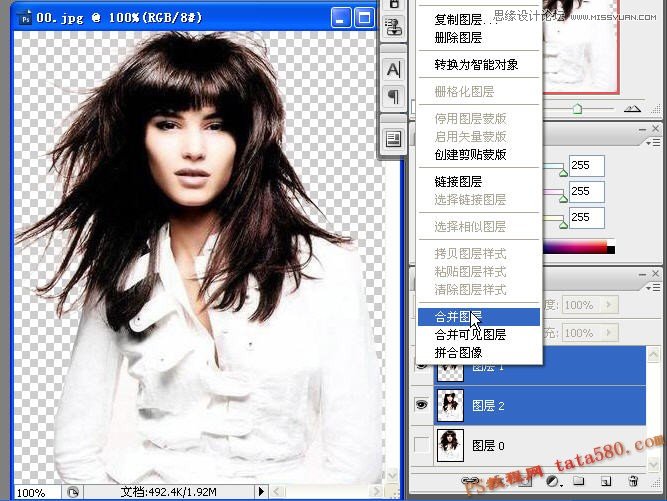Choose 转换为智能对象 menu entry
Screen dimensions: 667x501
click(476, 65)
